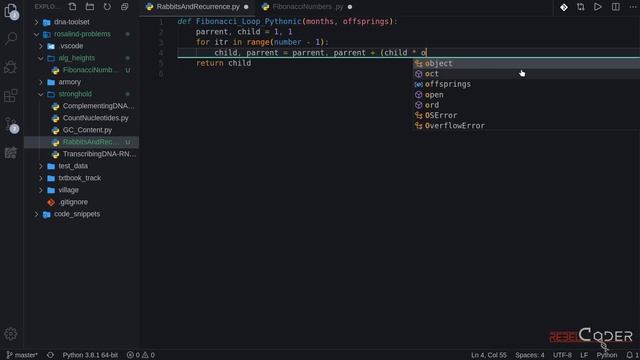Viewport: 640px width, 360px height.
Task: Open the Extensions view
Action: pos(11,96)
